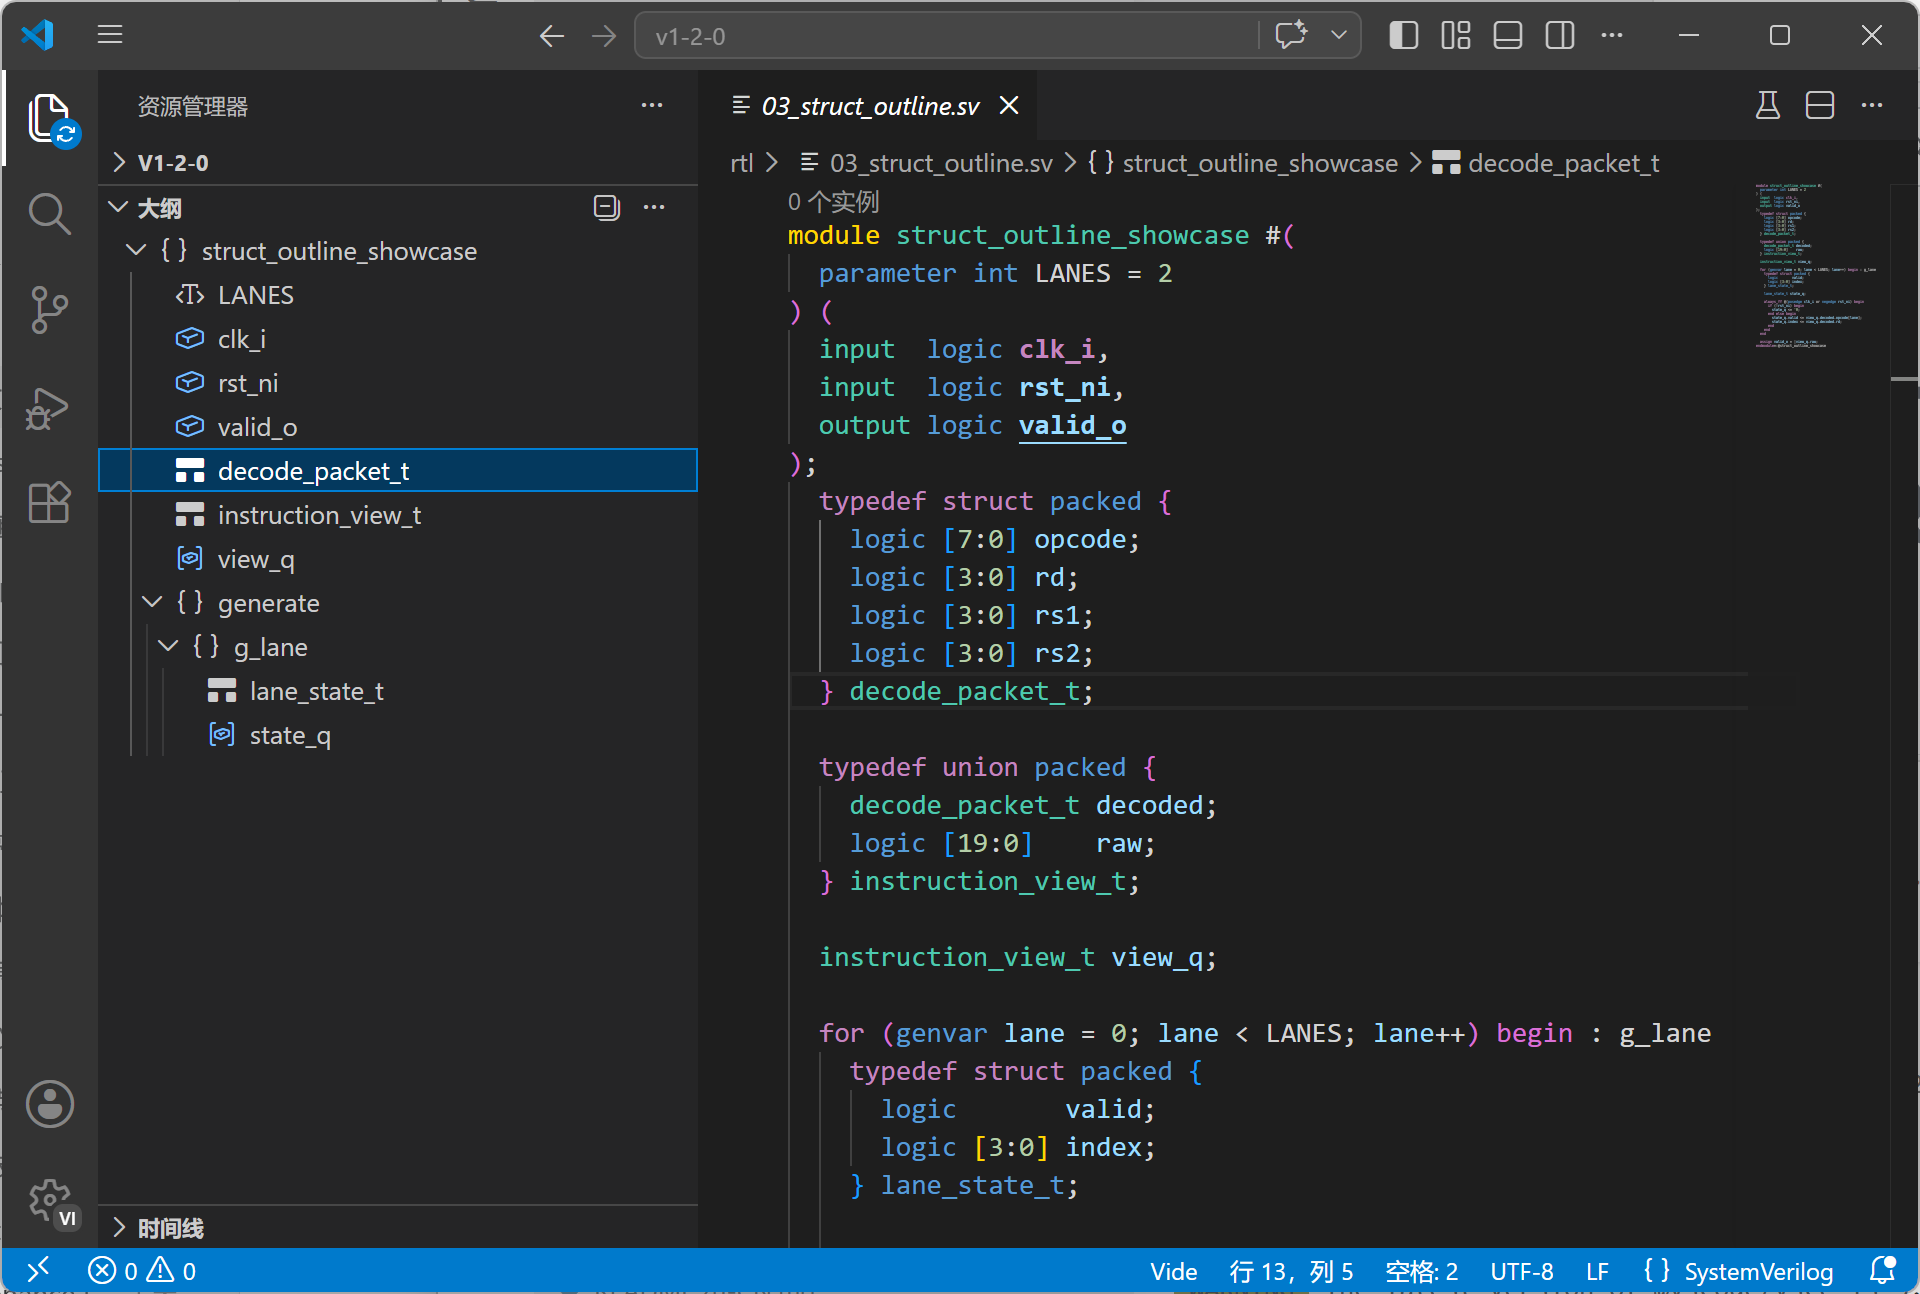Collapse all items in outline
This screenshot has width=1920, height=1294.
(607, 207)
